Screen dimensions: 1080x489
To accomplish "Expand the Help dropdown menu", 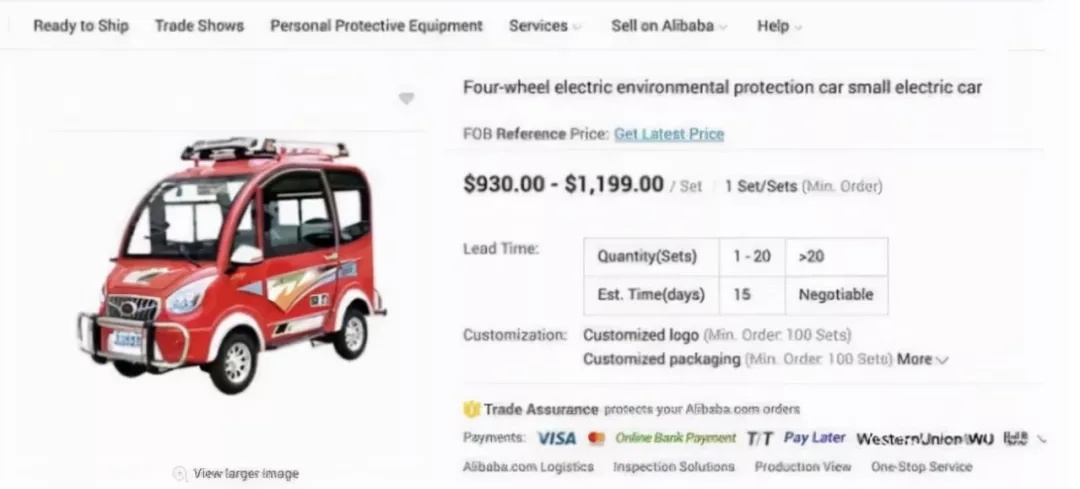I will pos(779,26).
